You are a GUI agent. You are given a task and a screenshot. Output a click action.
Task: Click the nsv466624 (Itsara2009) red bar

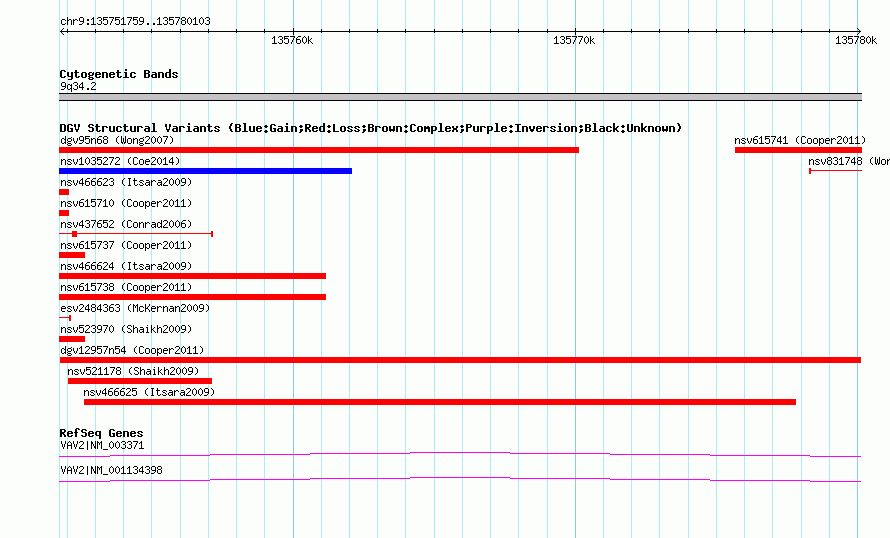192,276
